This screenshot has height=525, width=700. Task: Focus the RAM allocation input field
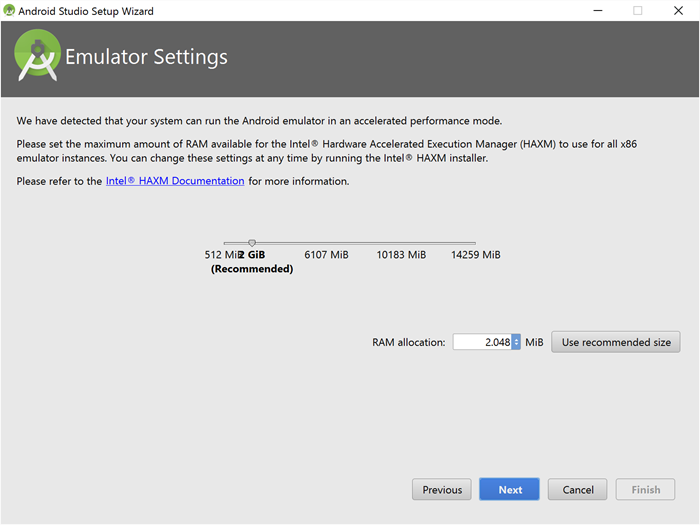pyautogui.click(x=482, y=342)
